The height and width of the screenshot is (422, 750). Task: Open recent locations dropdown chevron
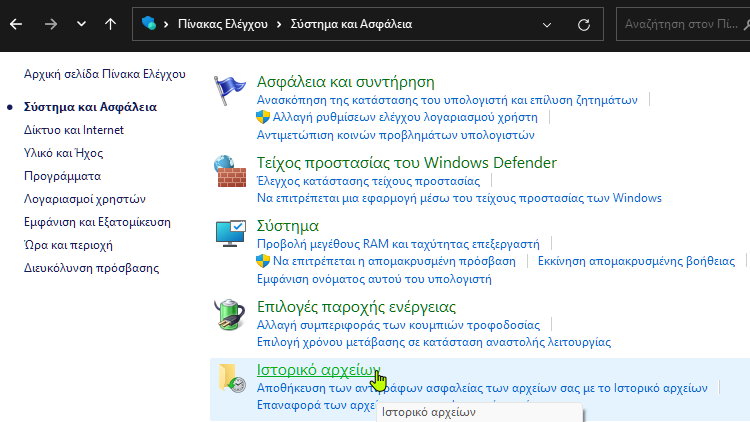point(81,24)
